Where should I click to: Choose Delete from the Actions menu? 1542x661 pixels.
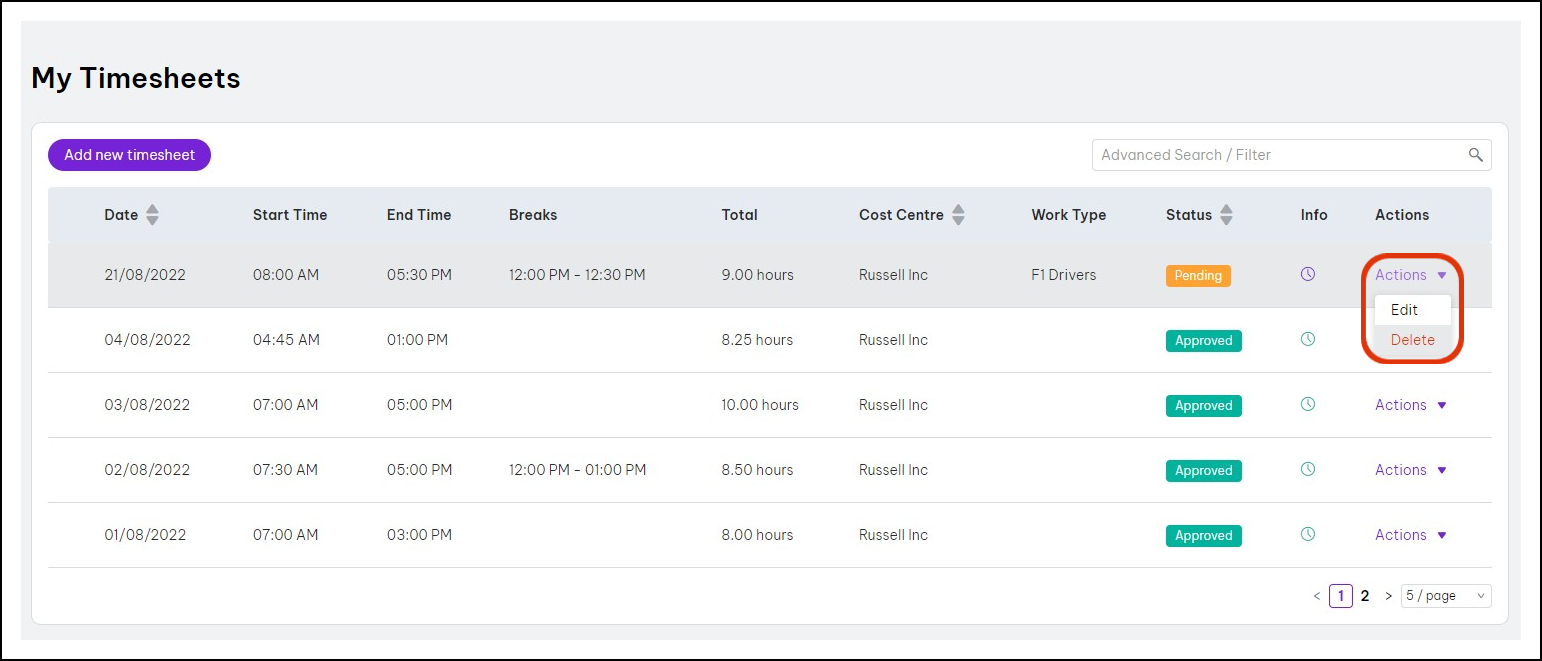[x=1412, y=340]
